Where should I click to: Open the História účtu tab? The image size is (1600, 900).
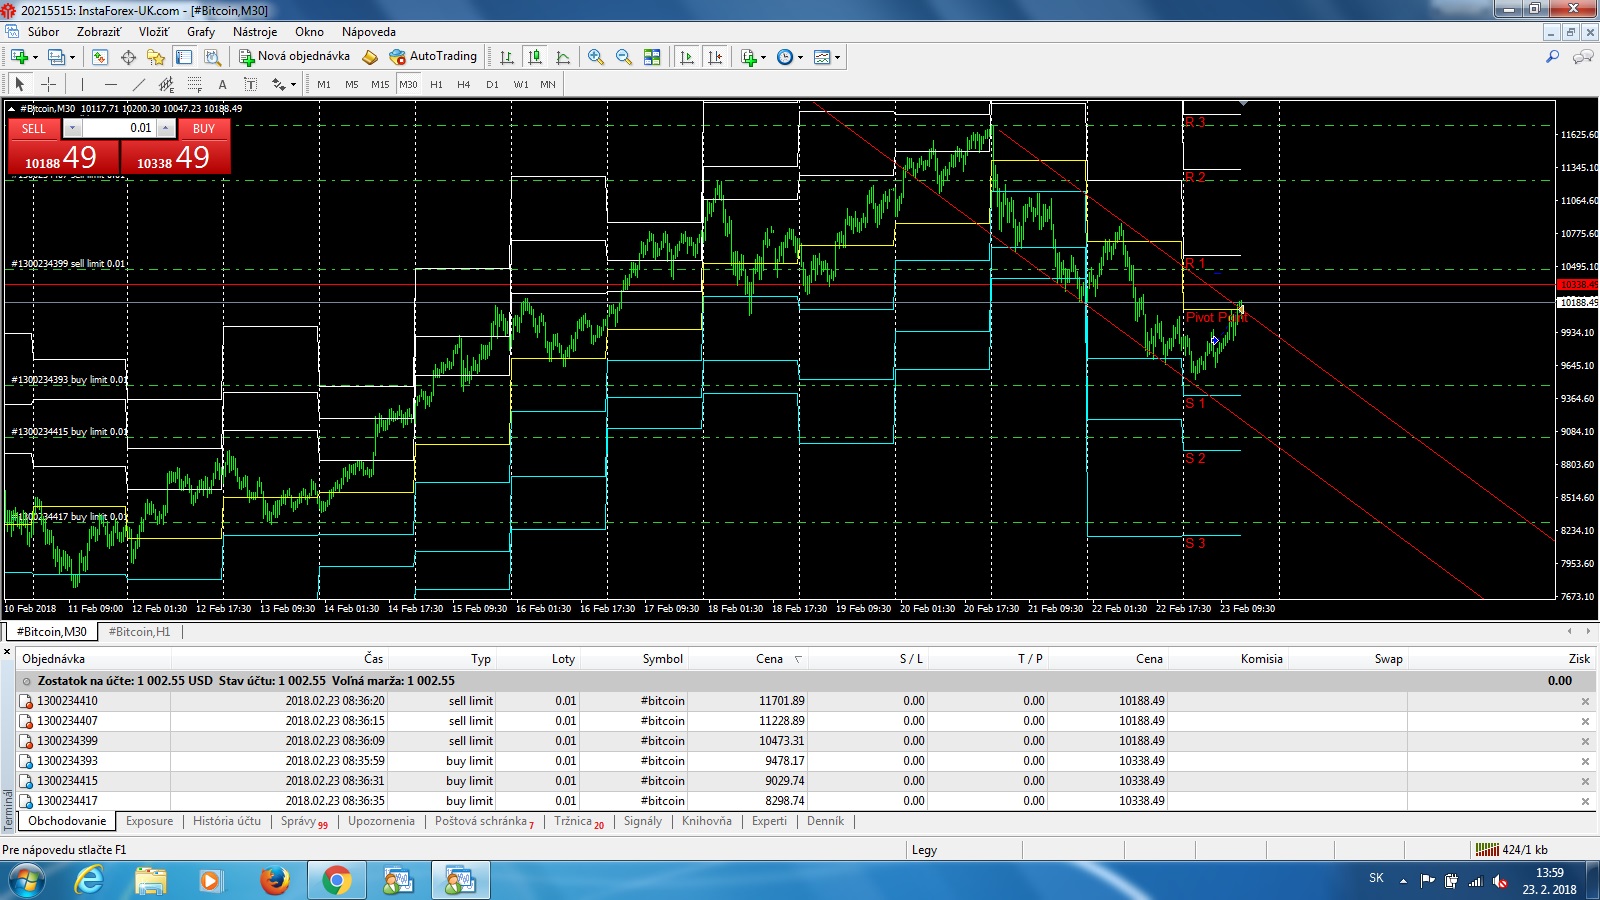227,821
